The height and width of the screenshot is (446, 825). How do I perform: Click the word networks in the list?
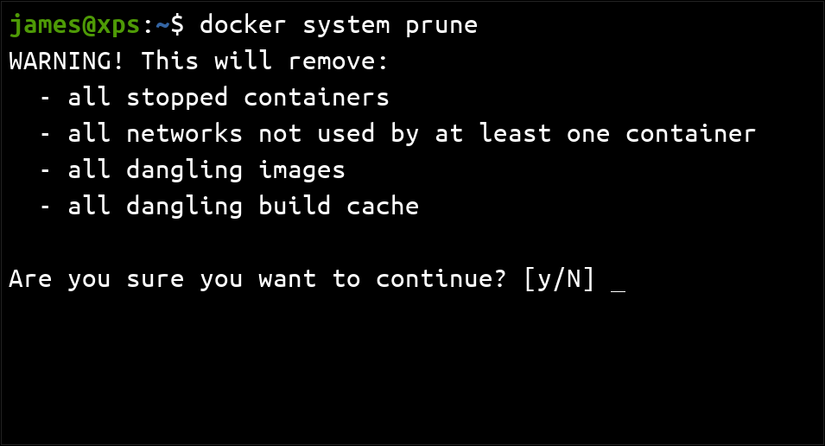185,134
